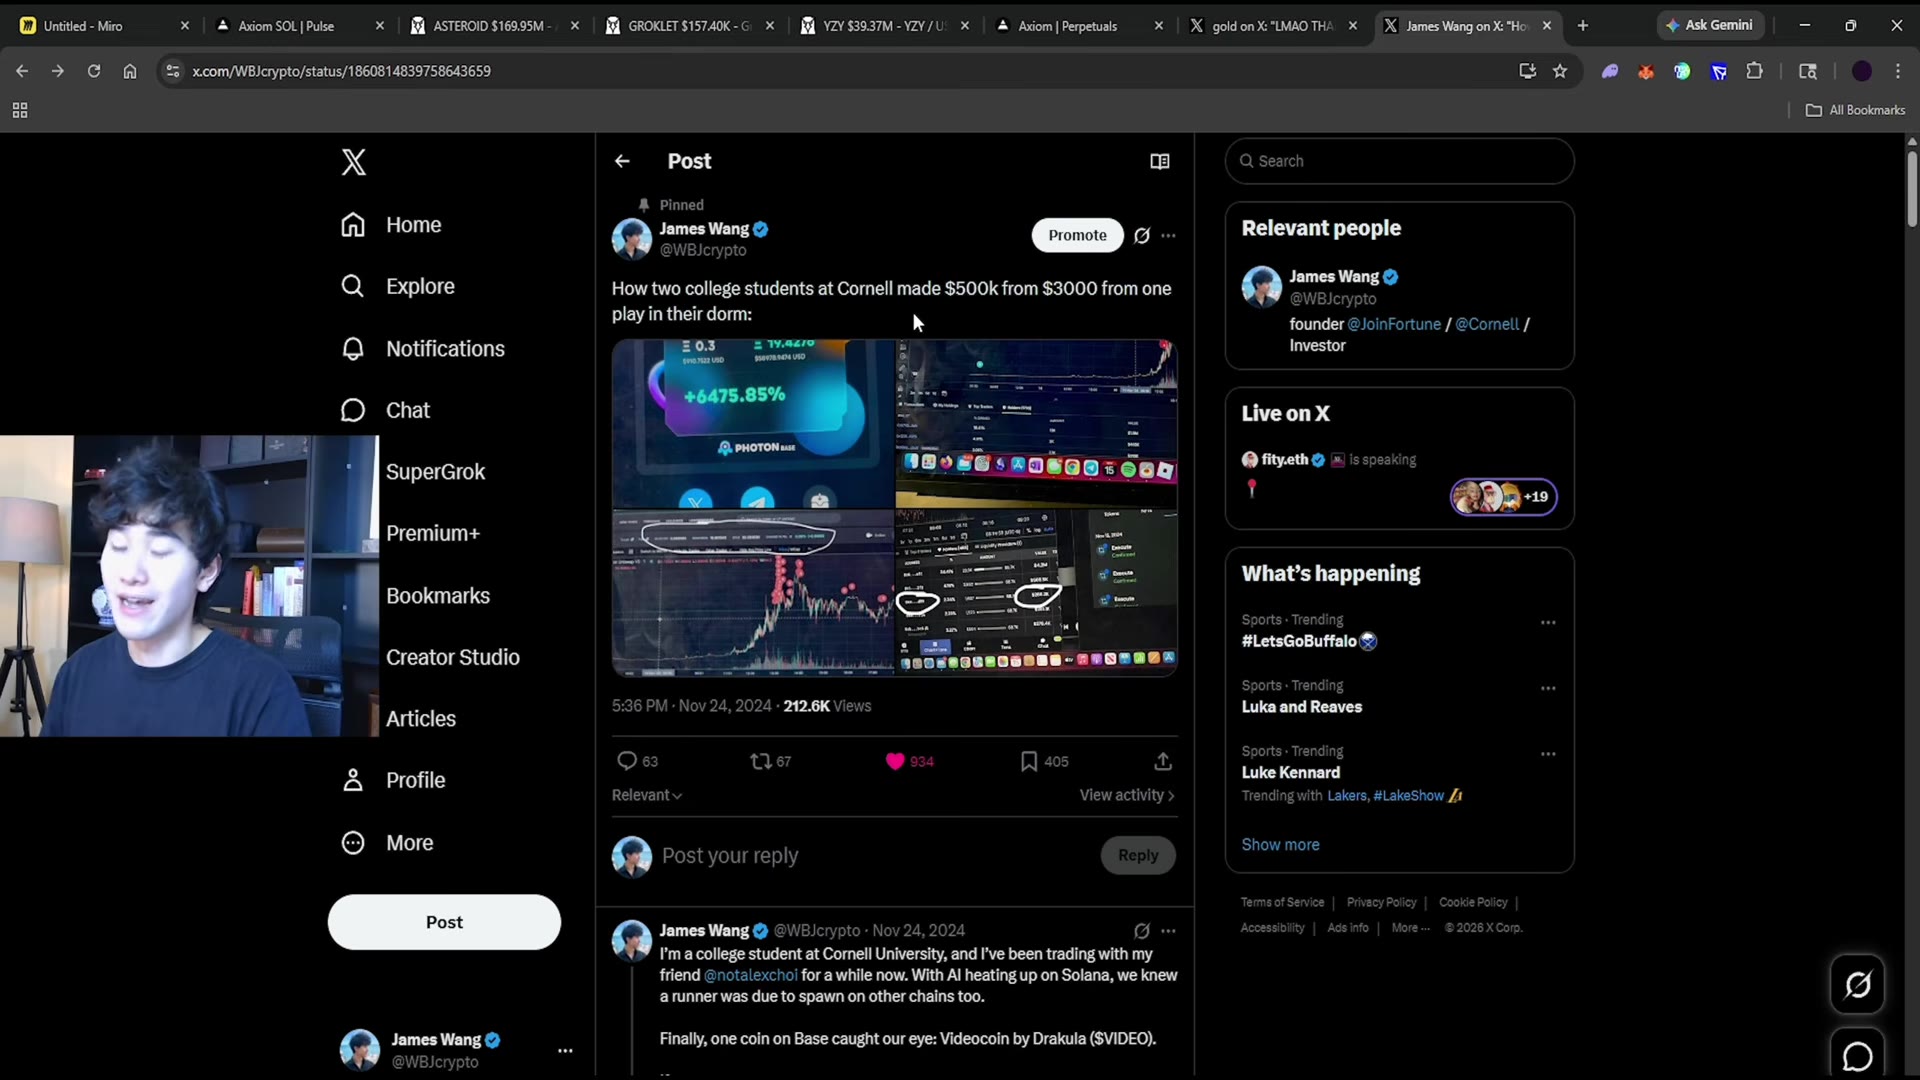Click the +19 listeners avatar pill

1503,496
